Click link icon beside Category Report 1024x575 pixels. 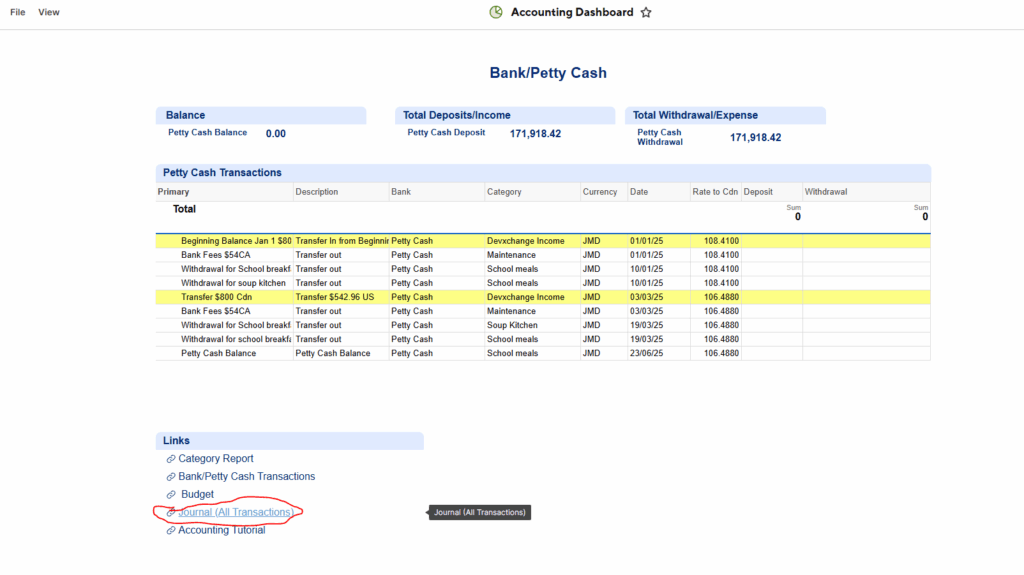[x=171, y=459]
